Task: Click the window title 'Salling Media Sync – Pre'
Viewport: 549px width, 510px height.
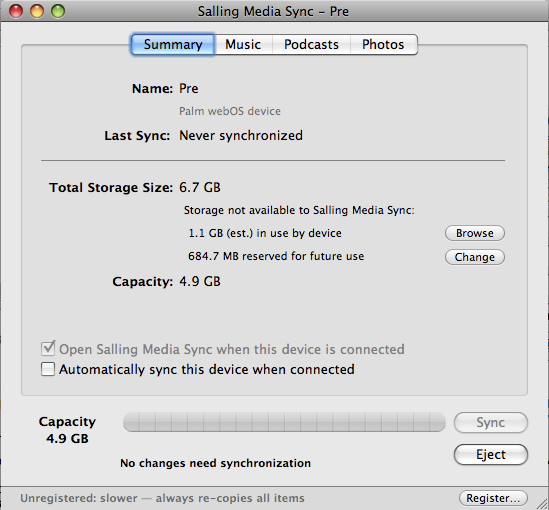Action: coord(273,12)
